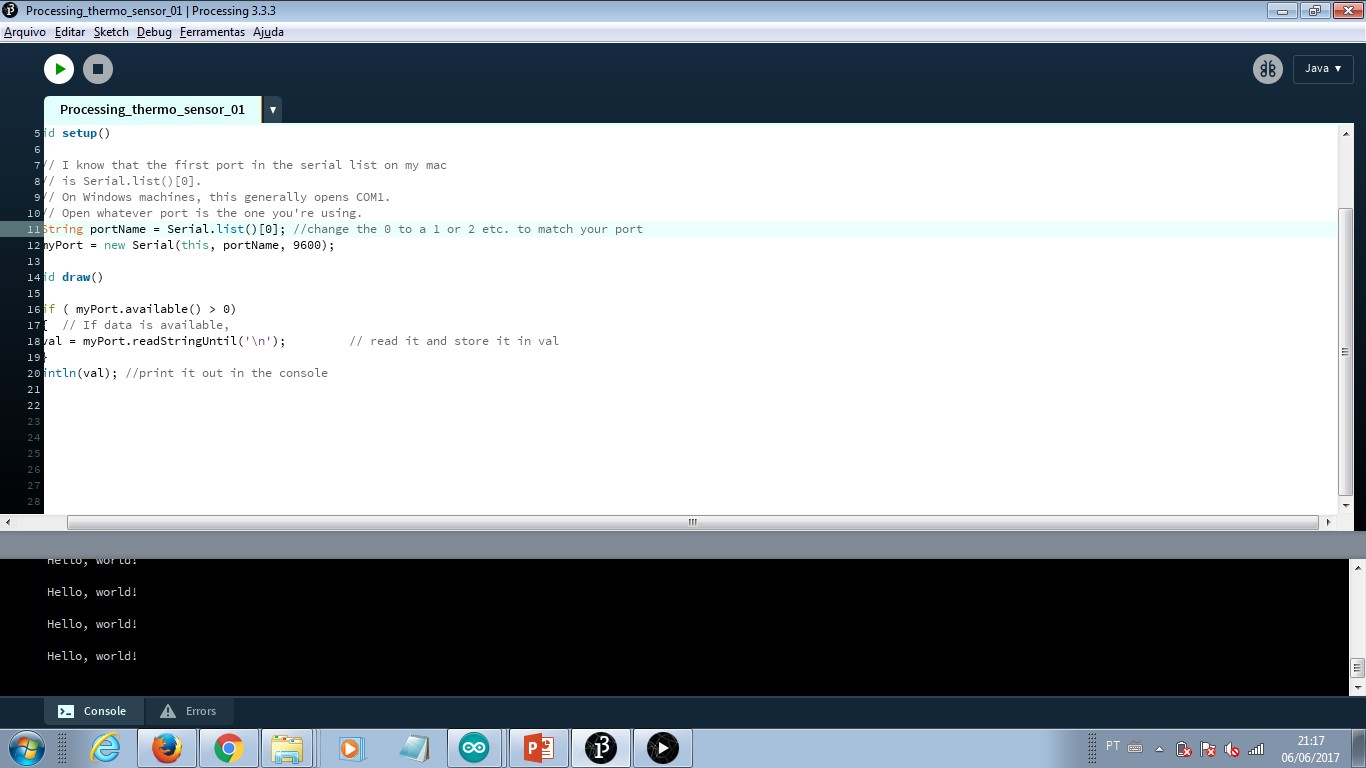Click the 'On Windows machines' comment line
Viewport: 1366px width, 768px height.
tap(218, 197)
